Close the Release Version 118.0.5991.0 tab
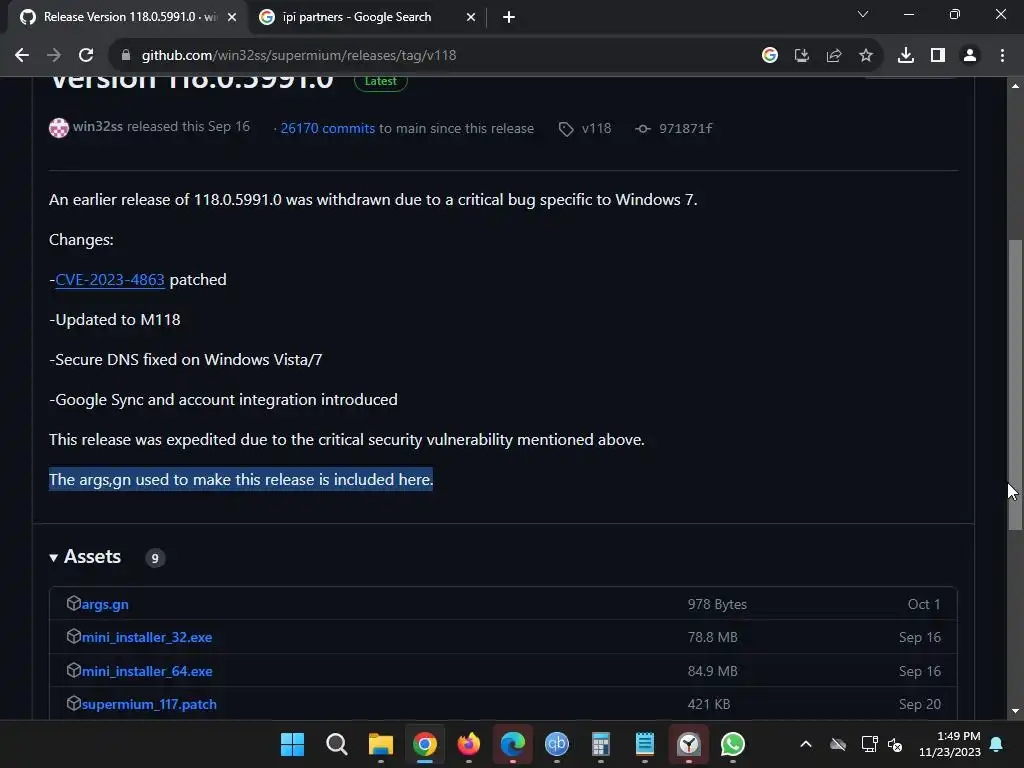 [x=232, y=18]
